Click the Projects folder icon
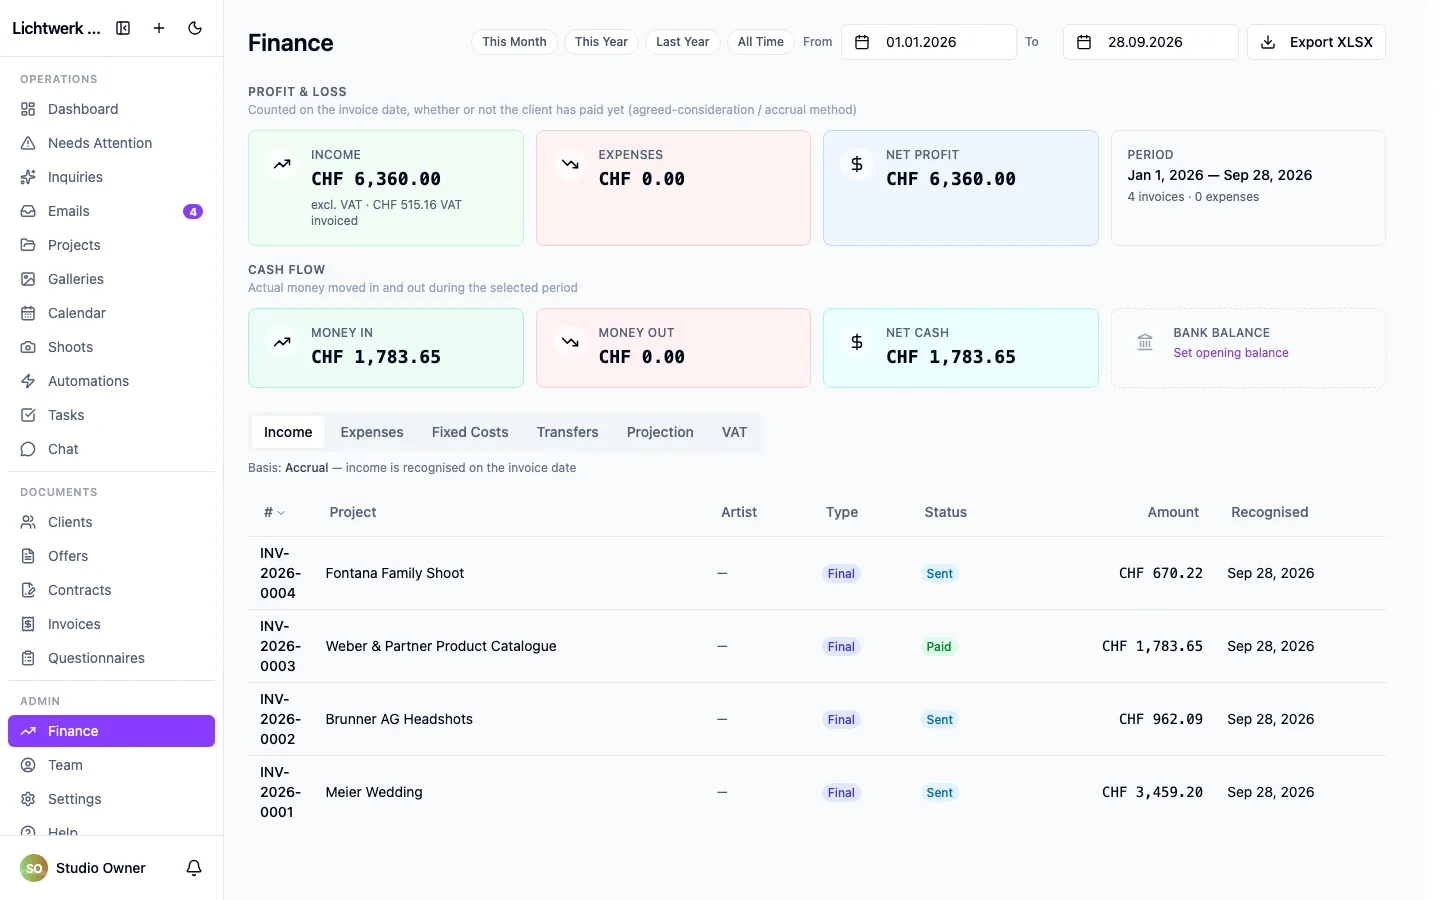The height and width of the screenshot is (900, 1440). 28,245
